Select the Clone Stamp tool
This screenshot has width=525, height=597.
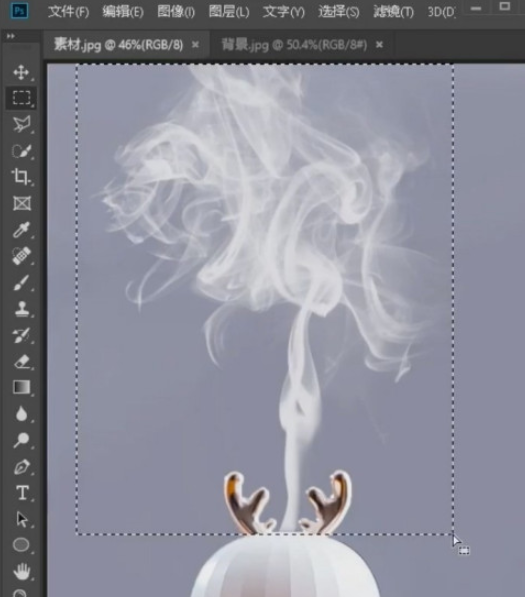(22, 309)
